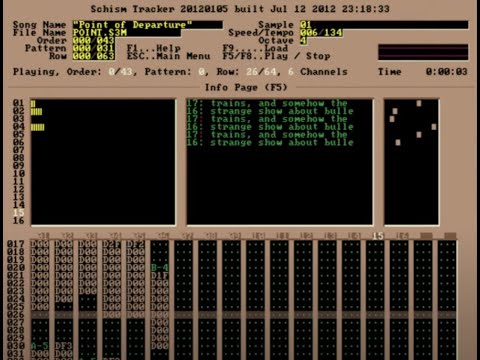Click the DF2 cell in row 017
This screenshot has width=480, height=360.
(136, 244)
